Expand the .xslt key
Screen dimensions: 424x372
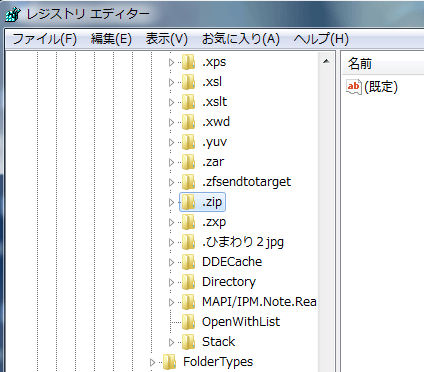point(171,102)
